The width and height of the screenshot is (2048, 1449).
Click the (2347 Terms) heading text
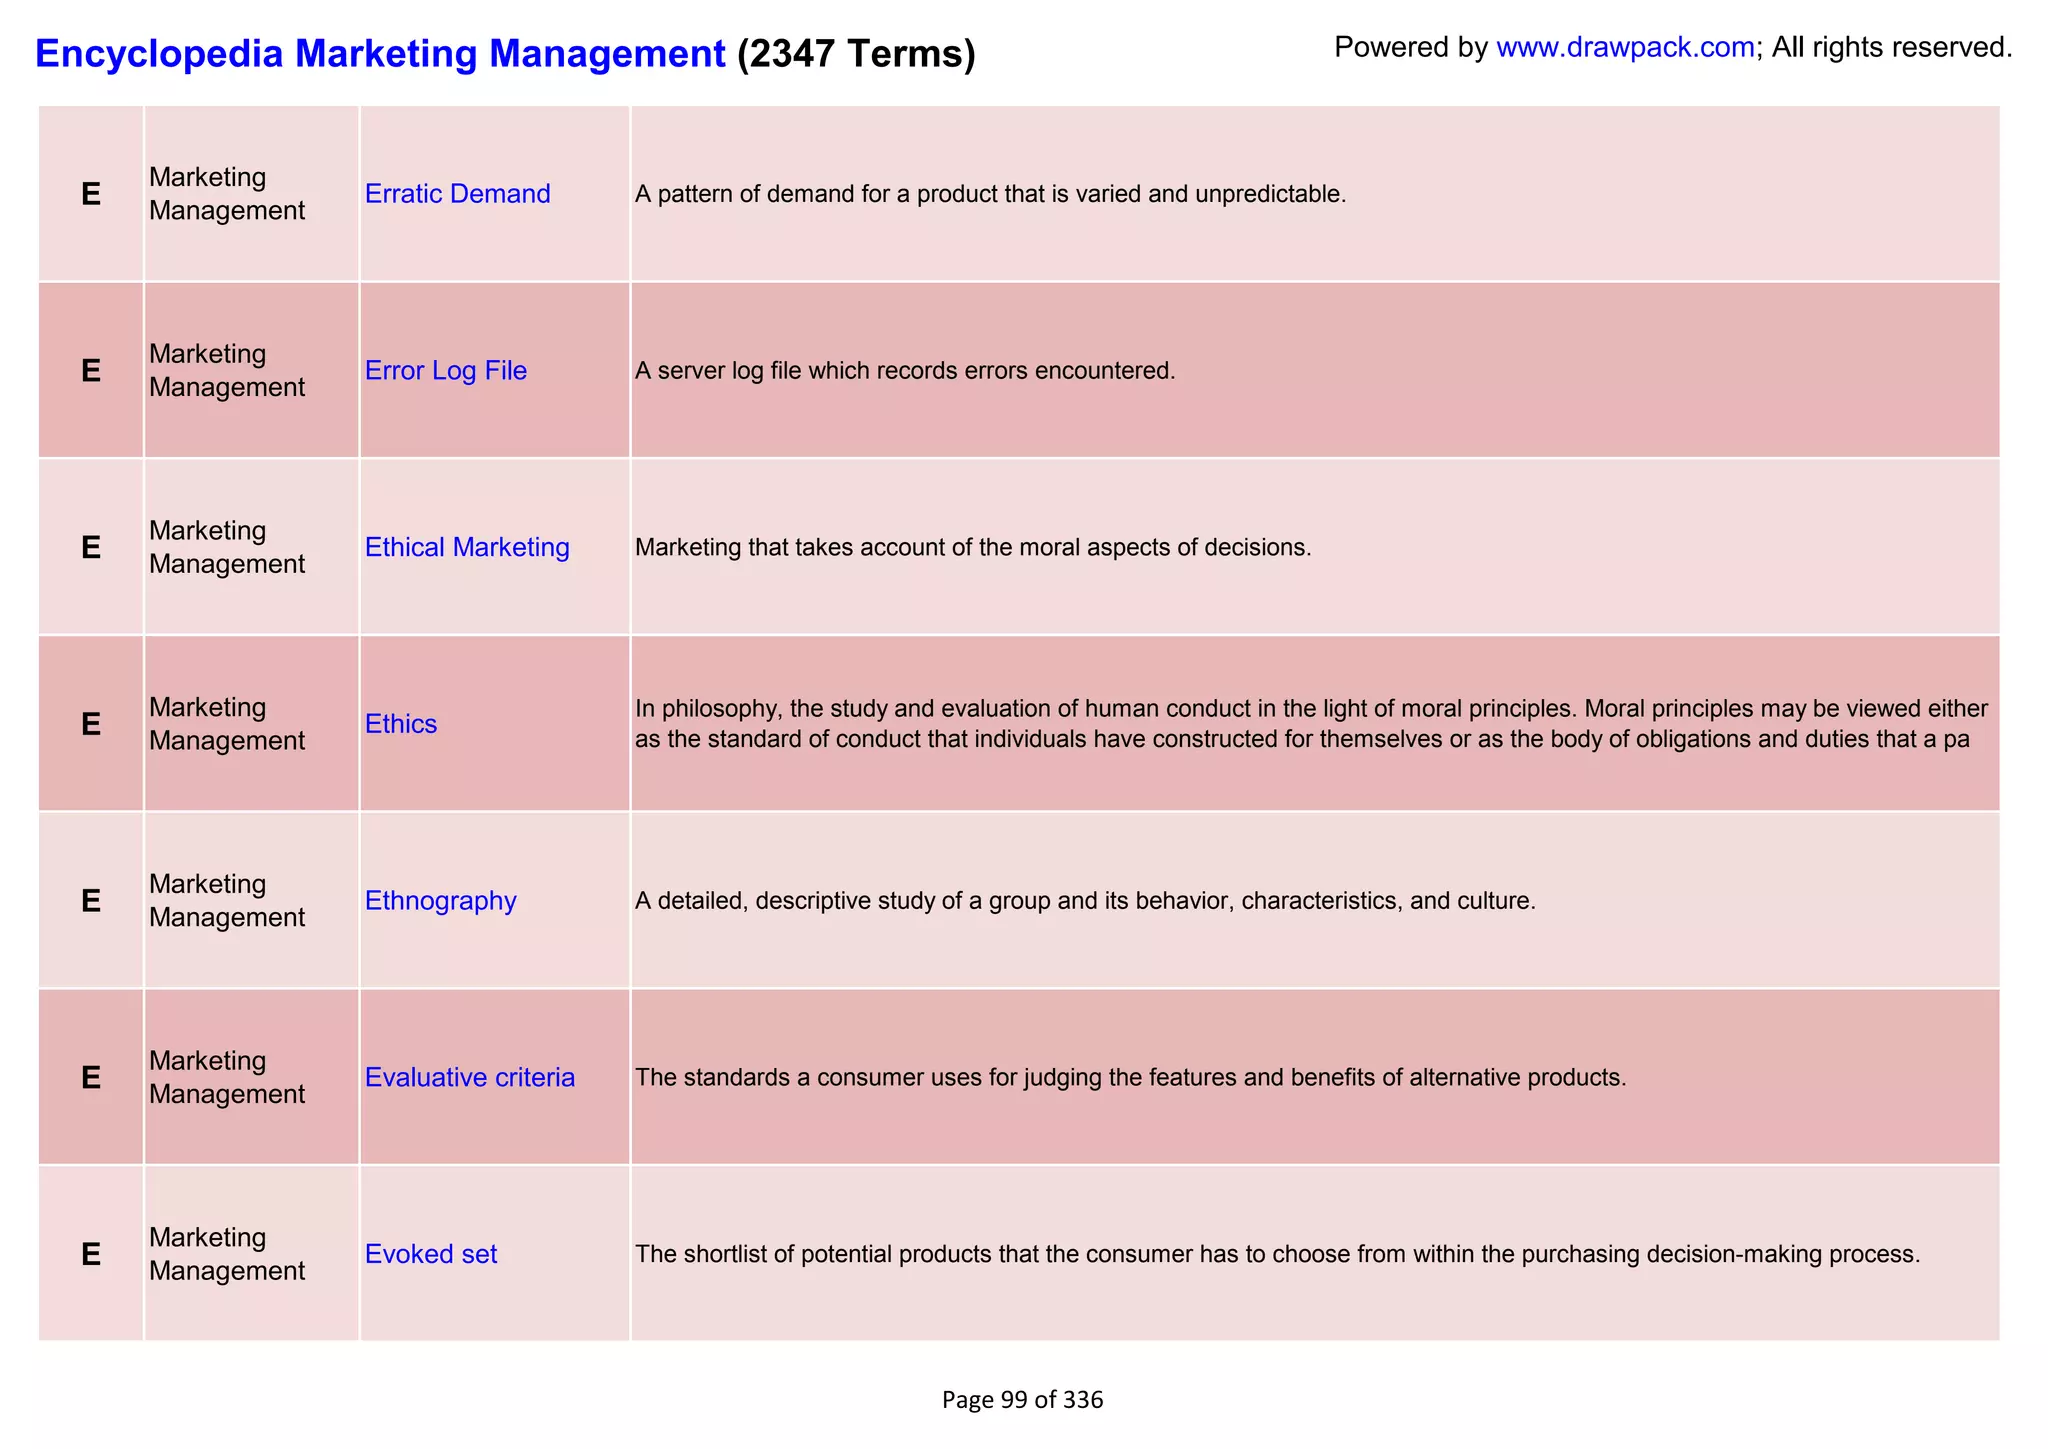(856, 53)
